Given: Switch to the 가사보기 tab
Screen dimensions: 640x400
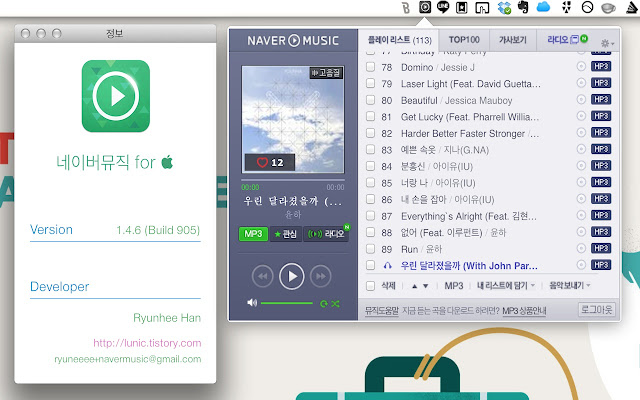Looking at the screenshot, I should point(513,40).
